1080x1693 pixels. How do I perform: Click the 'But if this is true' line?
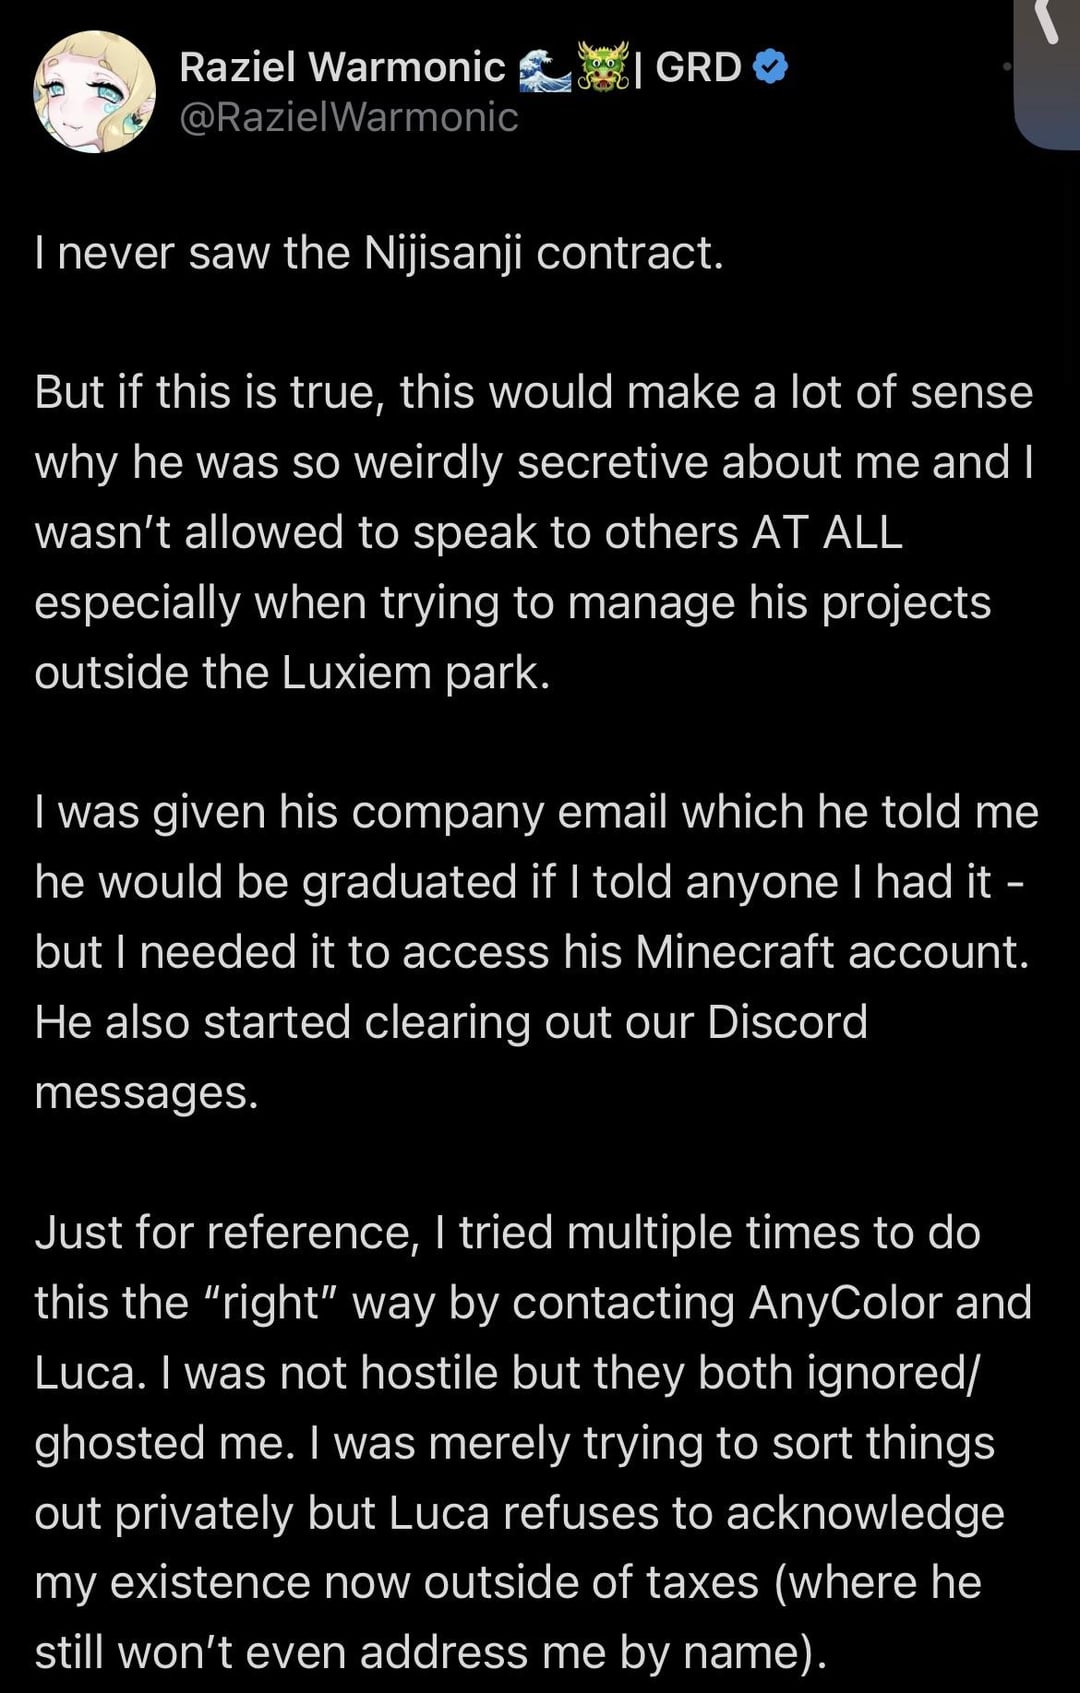point(533,392)
